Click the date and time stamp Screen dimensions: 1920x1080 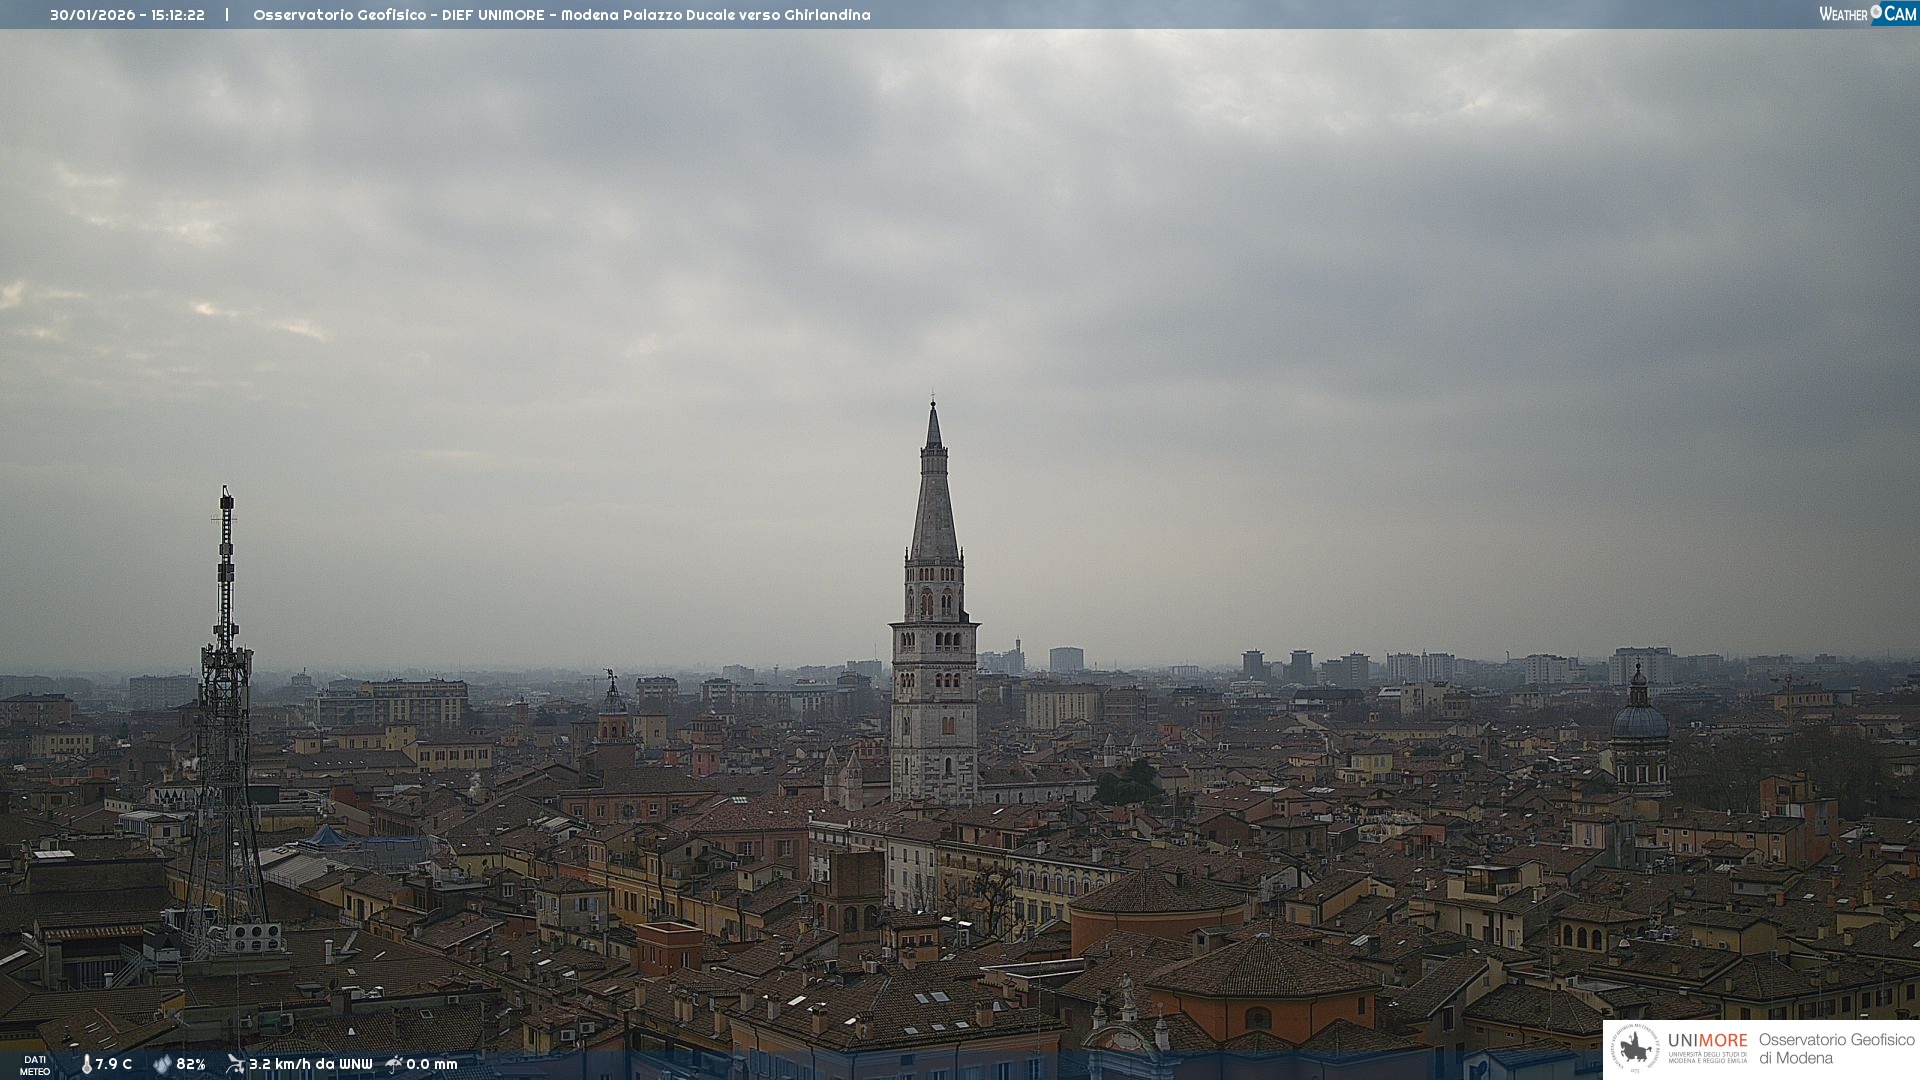[127, 15]
